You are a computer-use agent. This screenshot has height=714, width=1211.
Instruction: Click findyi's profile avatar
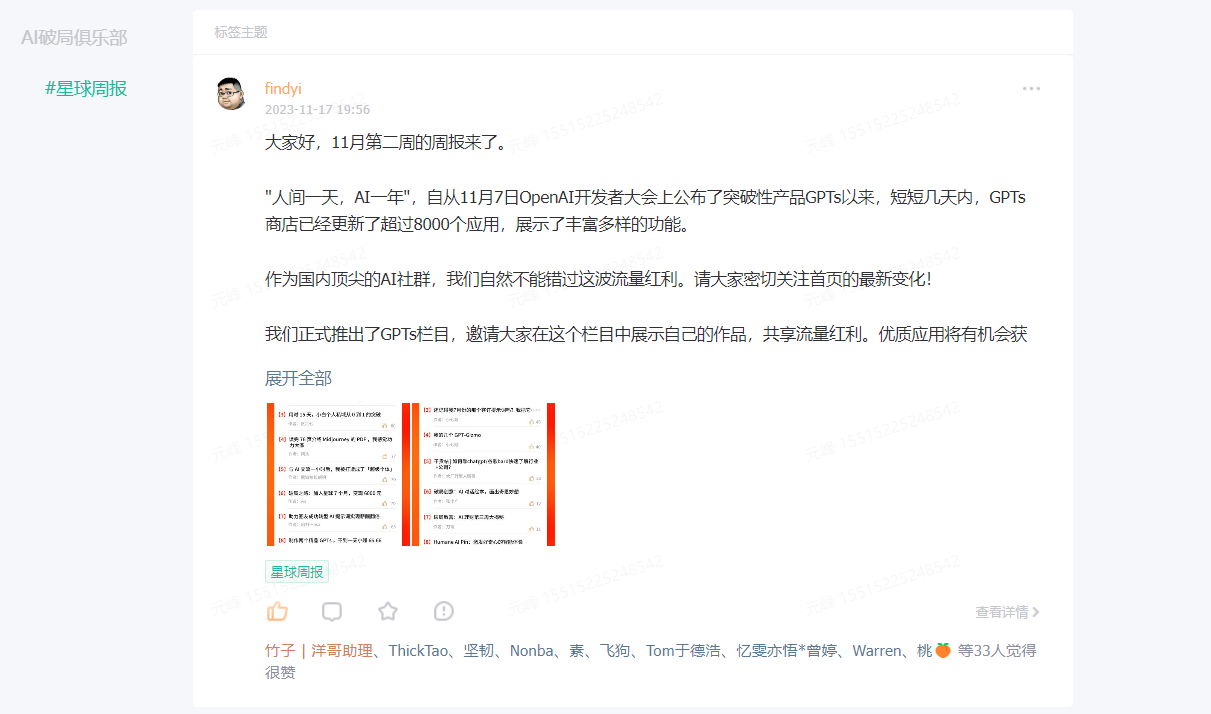coord(231,94)
